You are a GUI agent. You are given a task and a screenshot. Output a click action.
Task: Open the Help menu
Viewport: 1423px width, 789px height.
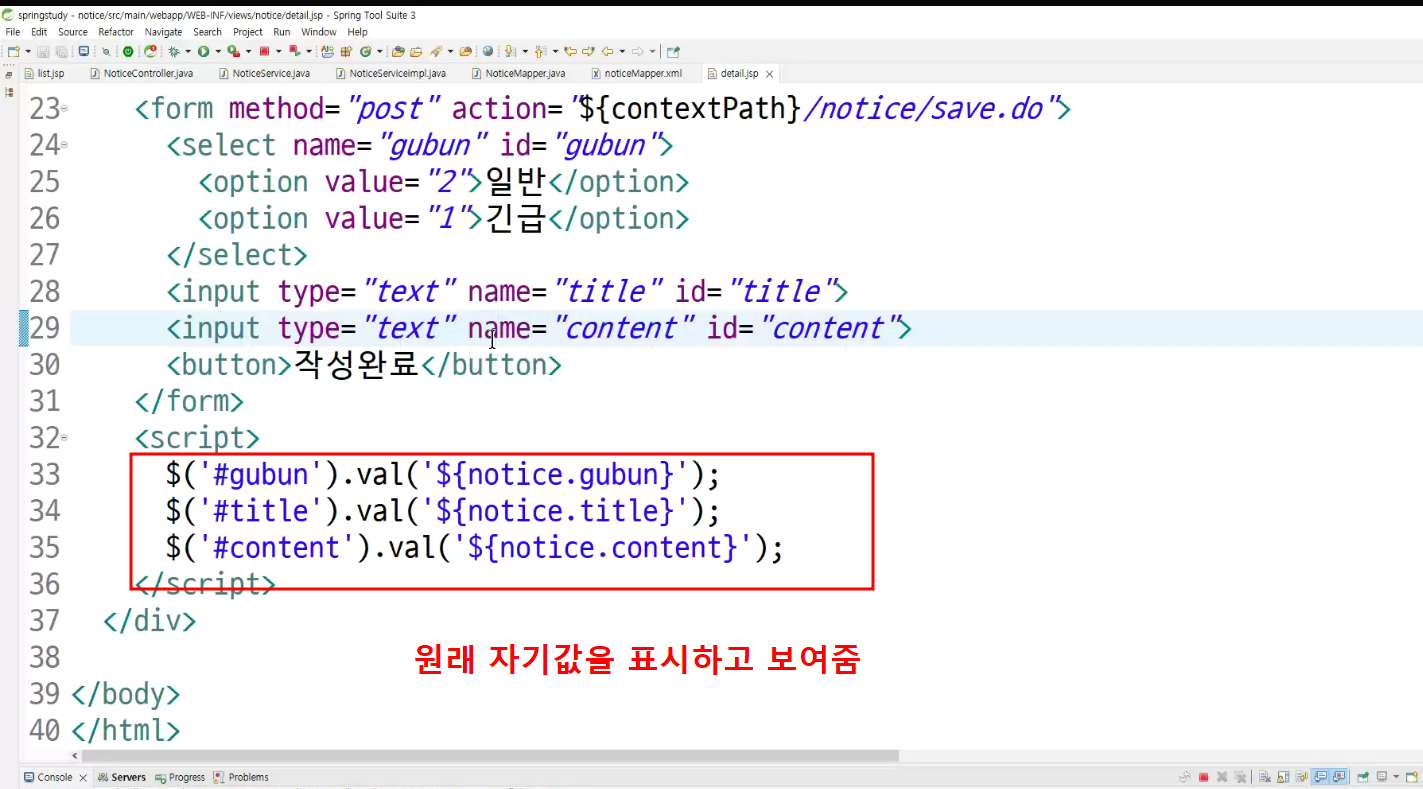[357, 32]
